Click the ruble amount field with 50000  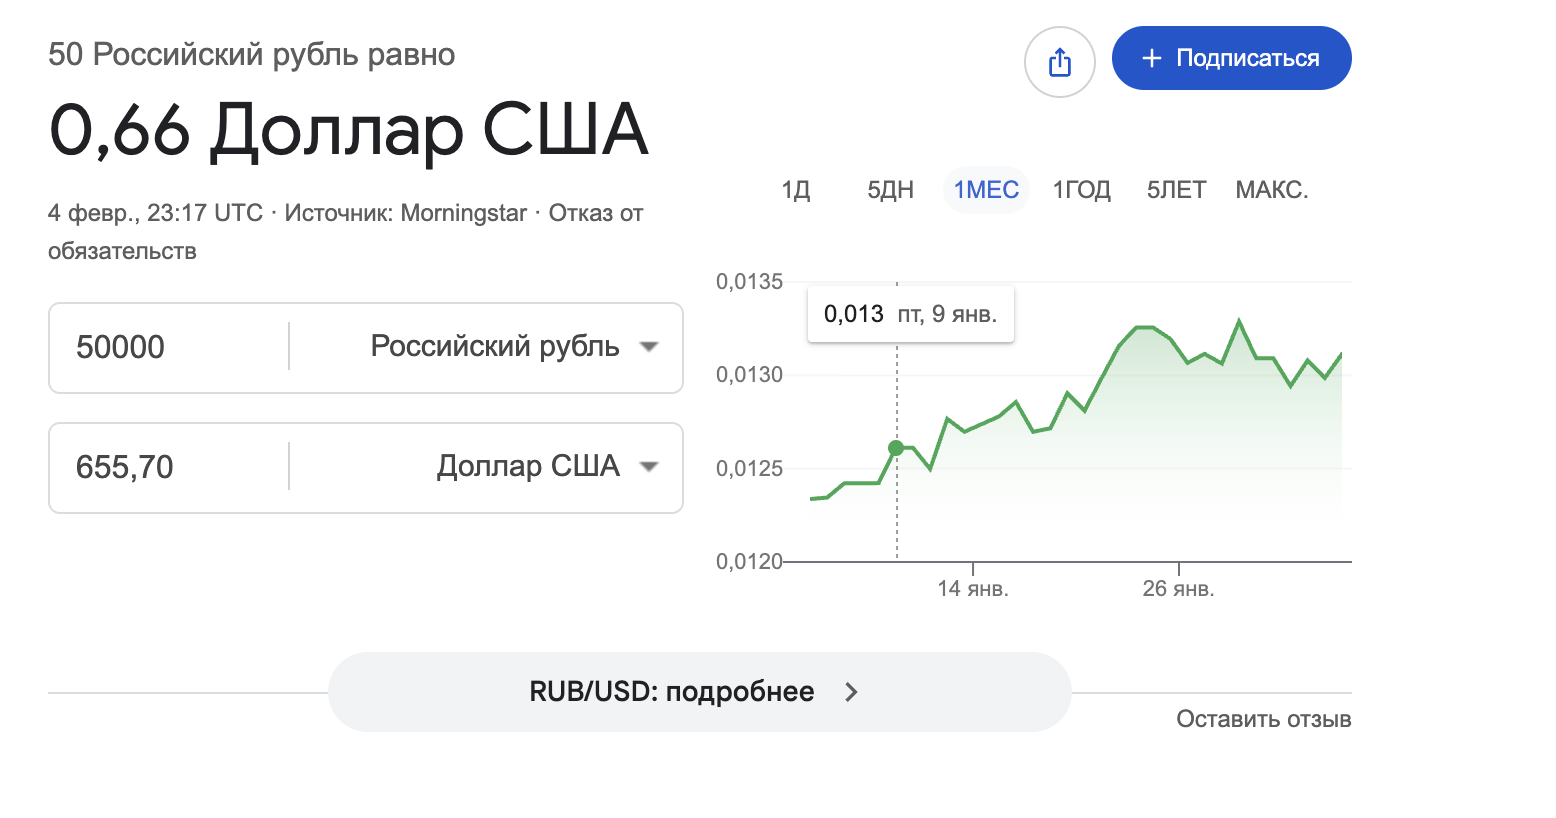tap(170, 347)
